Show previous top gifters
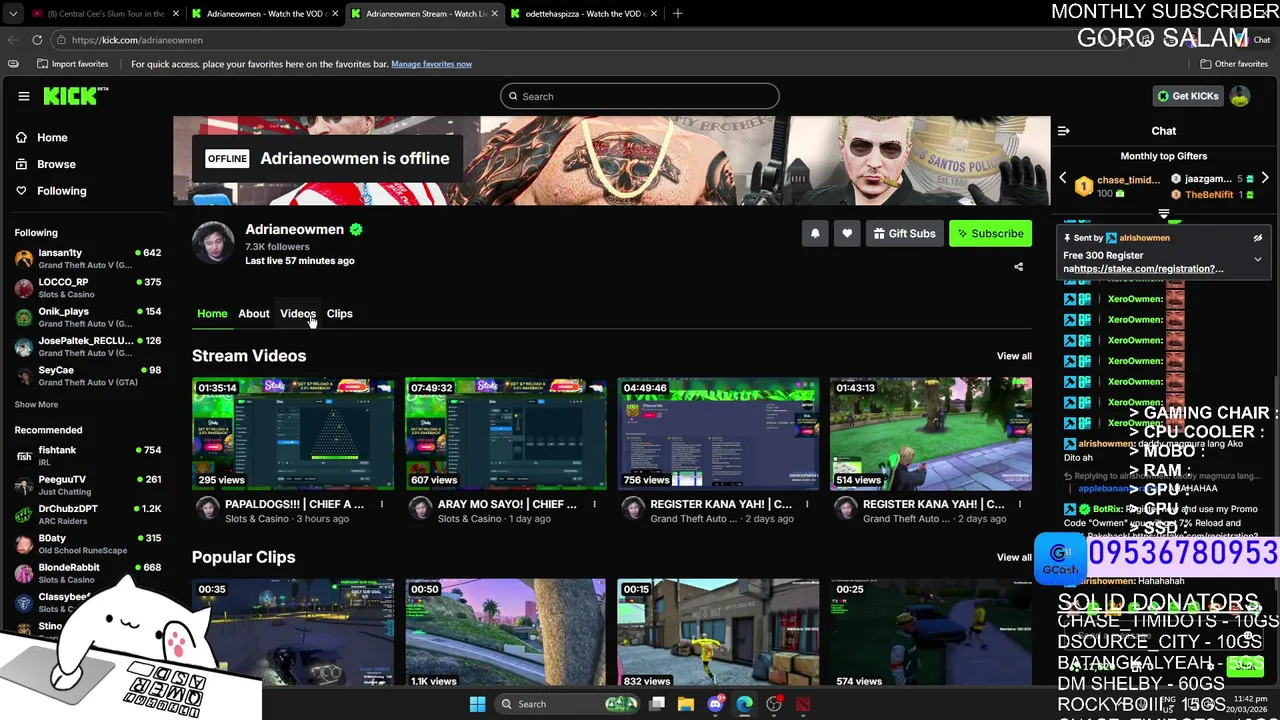This screenshot has width=1280, height=720. (1063, 178)
